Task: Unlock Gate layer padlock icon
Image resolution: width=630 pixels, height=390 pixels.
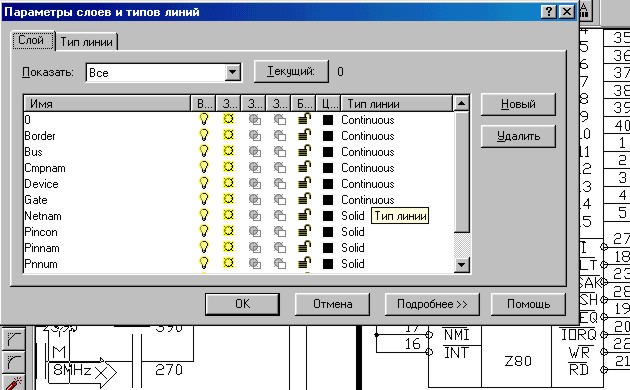Action: [x=305, y=199]
